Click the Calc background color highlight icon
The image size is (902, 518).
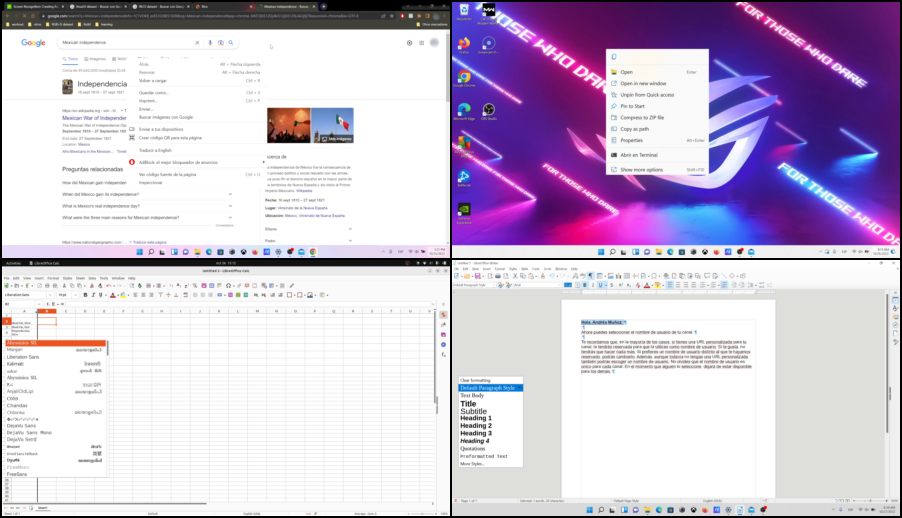click(x=123, y=295)
